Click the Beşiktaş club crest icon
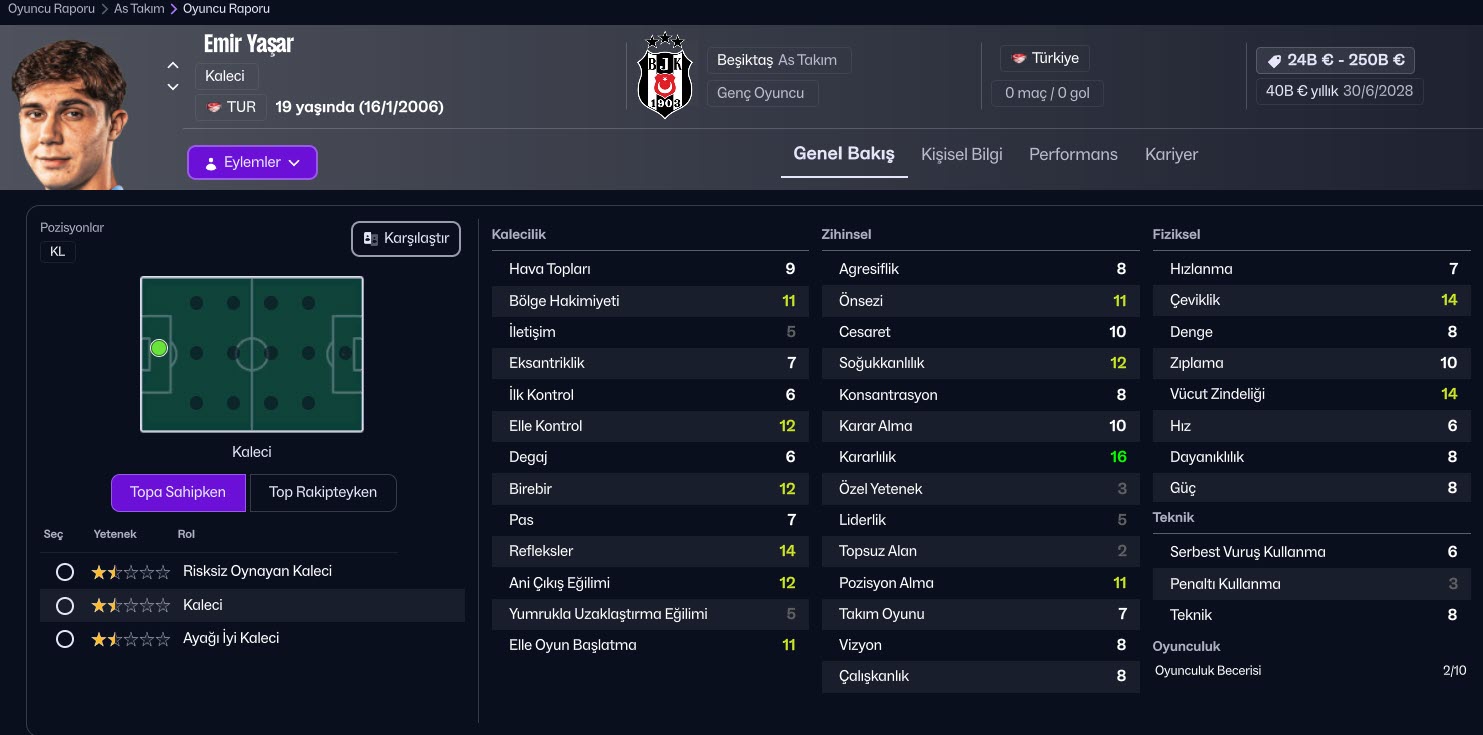The height and width of the screenshot is (735, 1483). click(x=665, y=75)
